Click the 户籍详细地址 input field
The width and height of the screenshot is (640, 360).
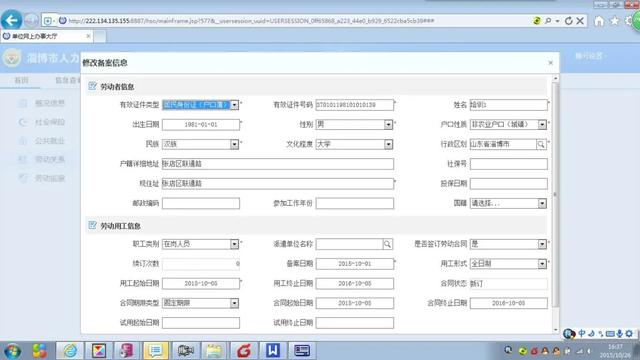(278, 164)
